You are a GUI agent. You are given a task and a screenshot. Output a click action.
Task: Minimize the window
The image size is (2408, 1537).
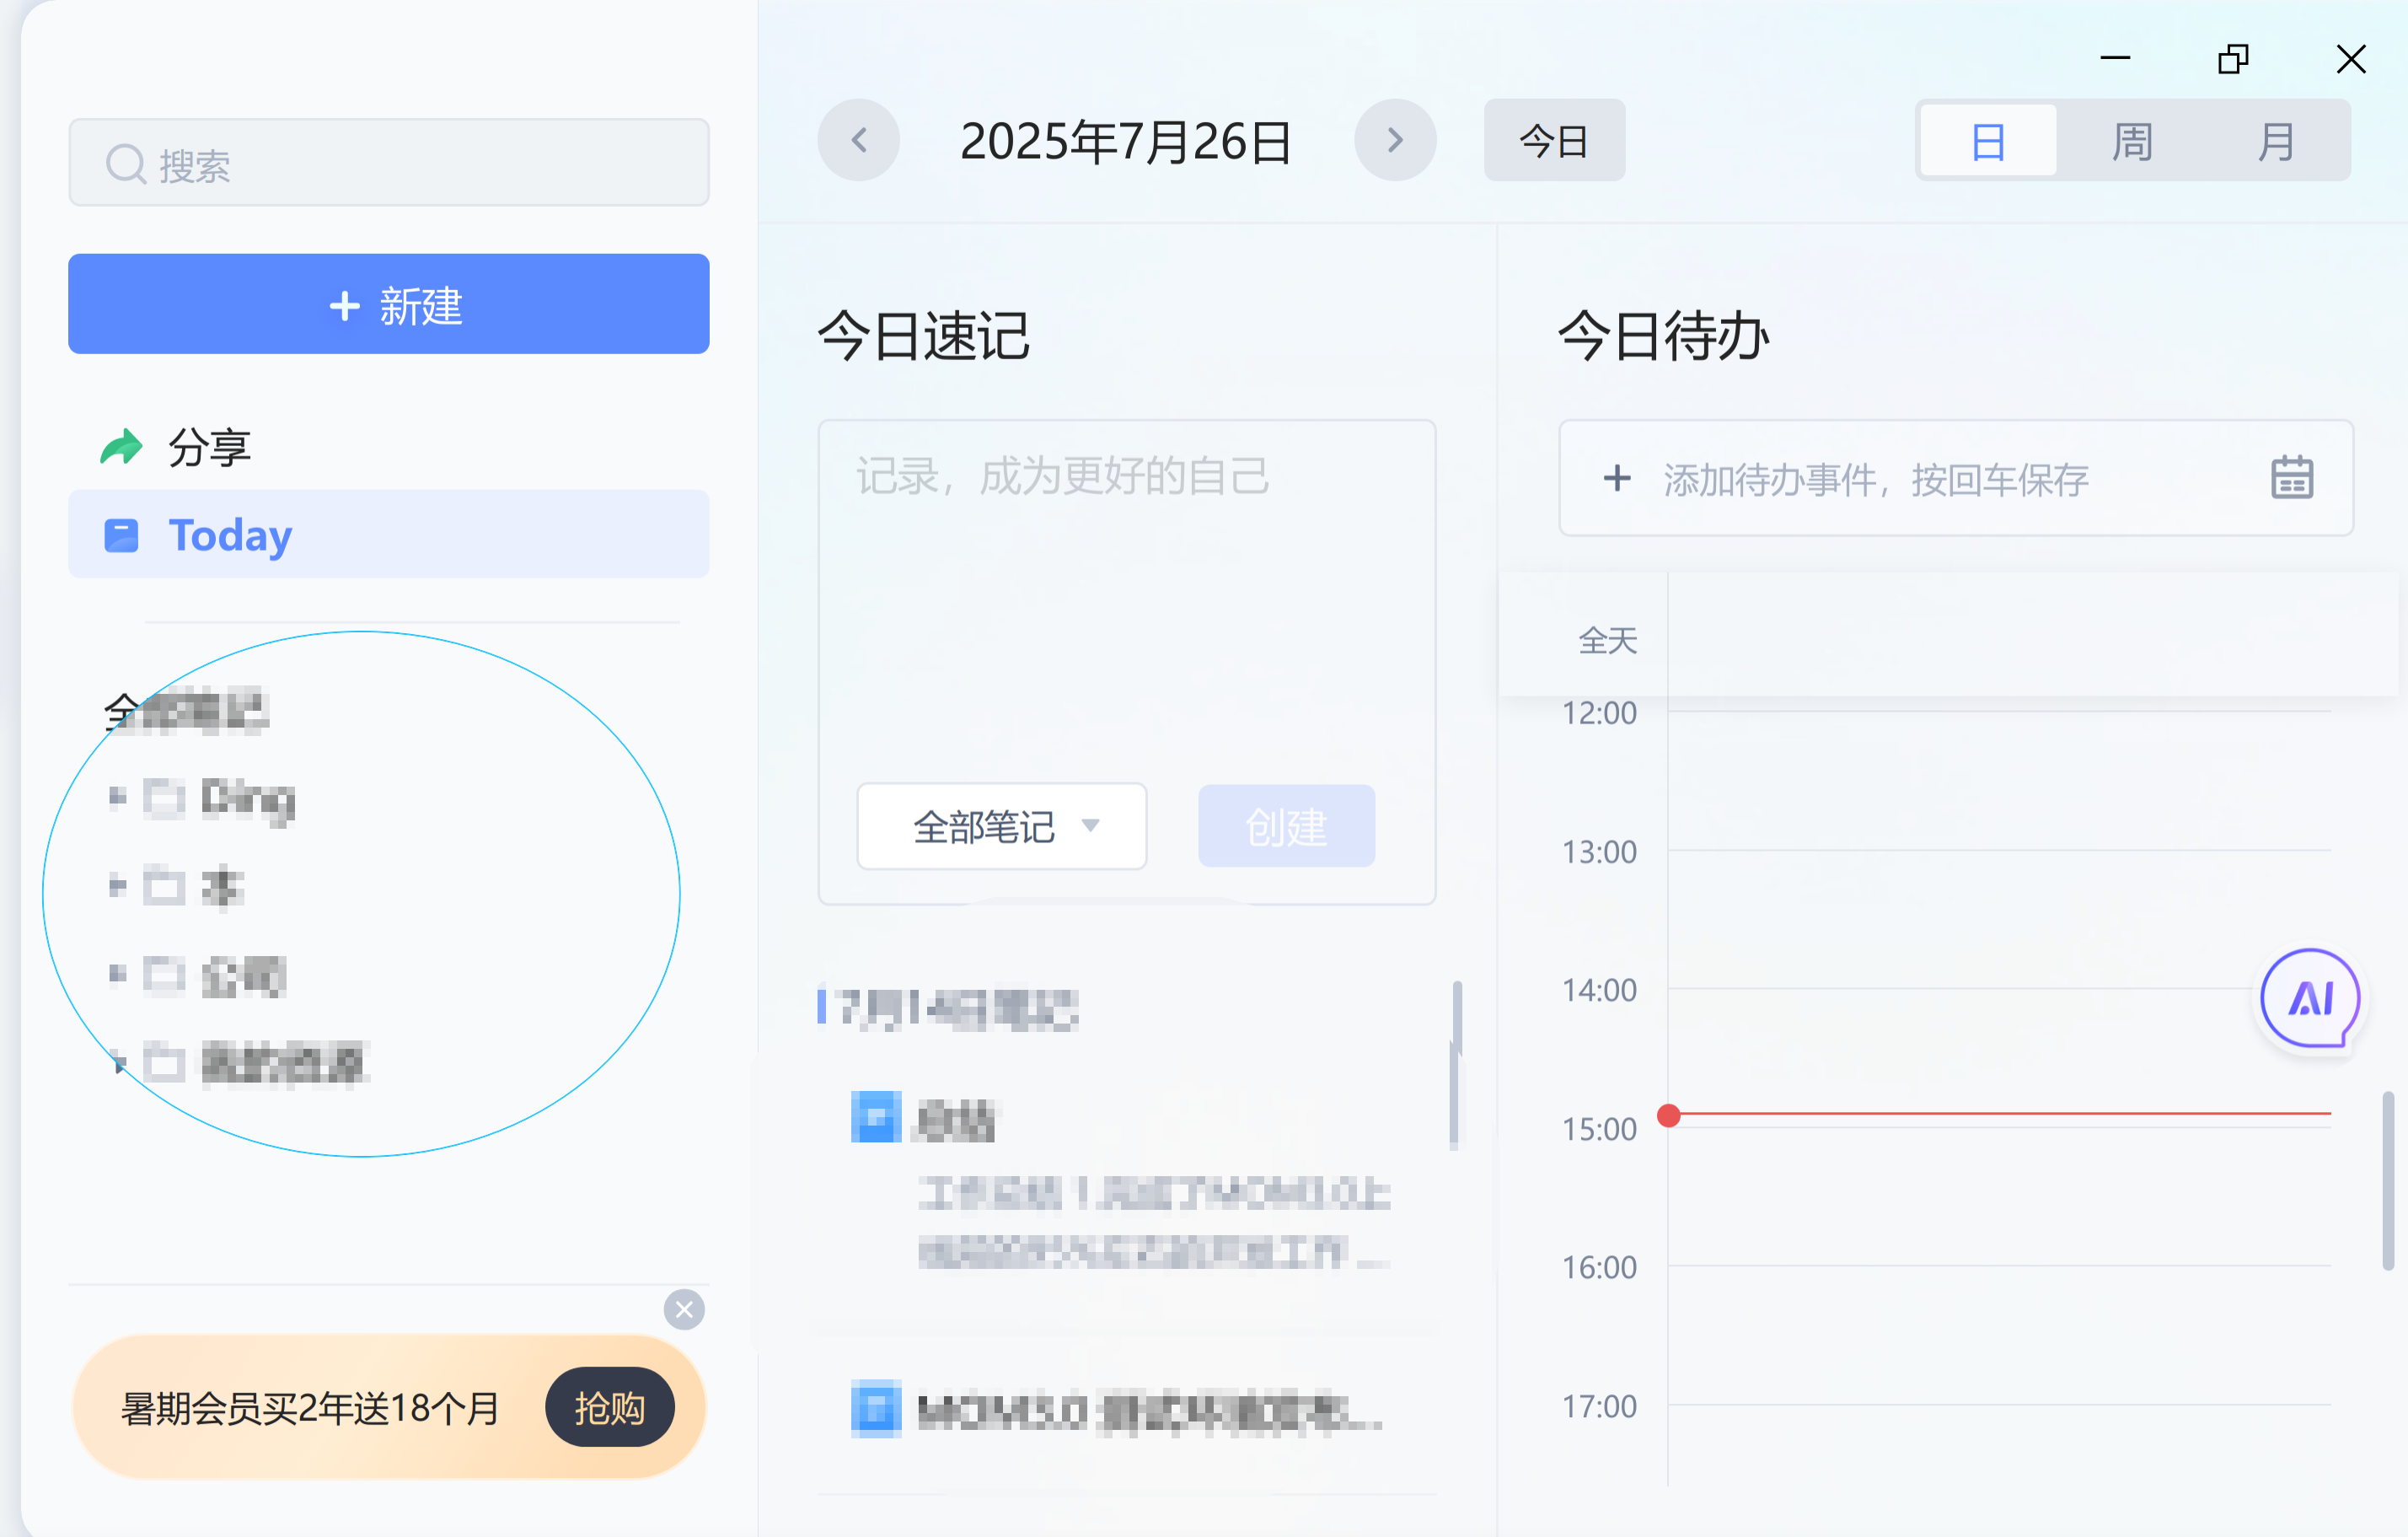pos(2115,59)
